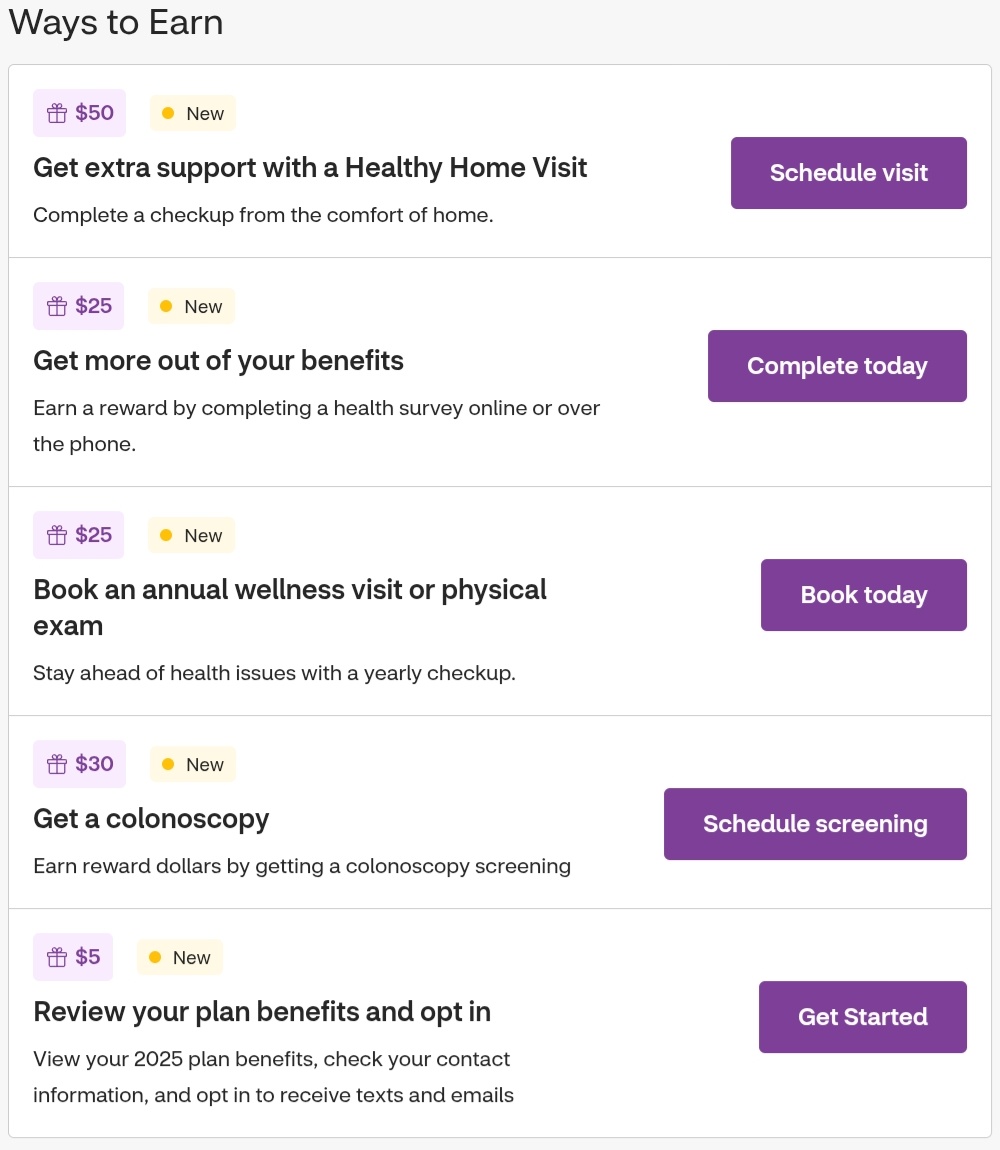
Task: Click the Get Started button
Action: (863, 1017)
